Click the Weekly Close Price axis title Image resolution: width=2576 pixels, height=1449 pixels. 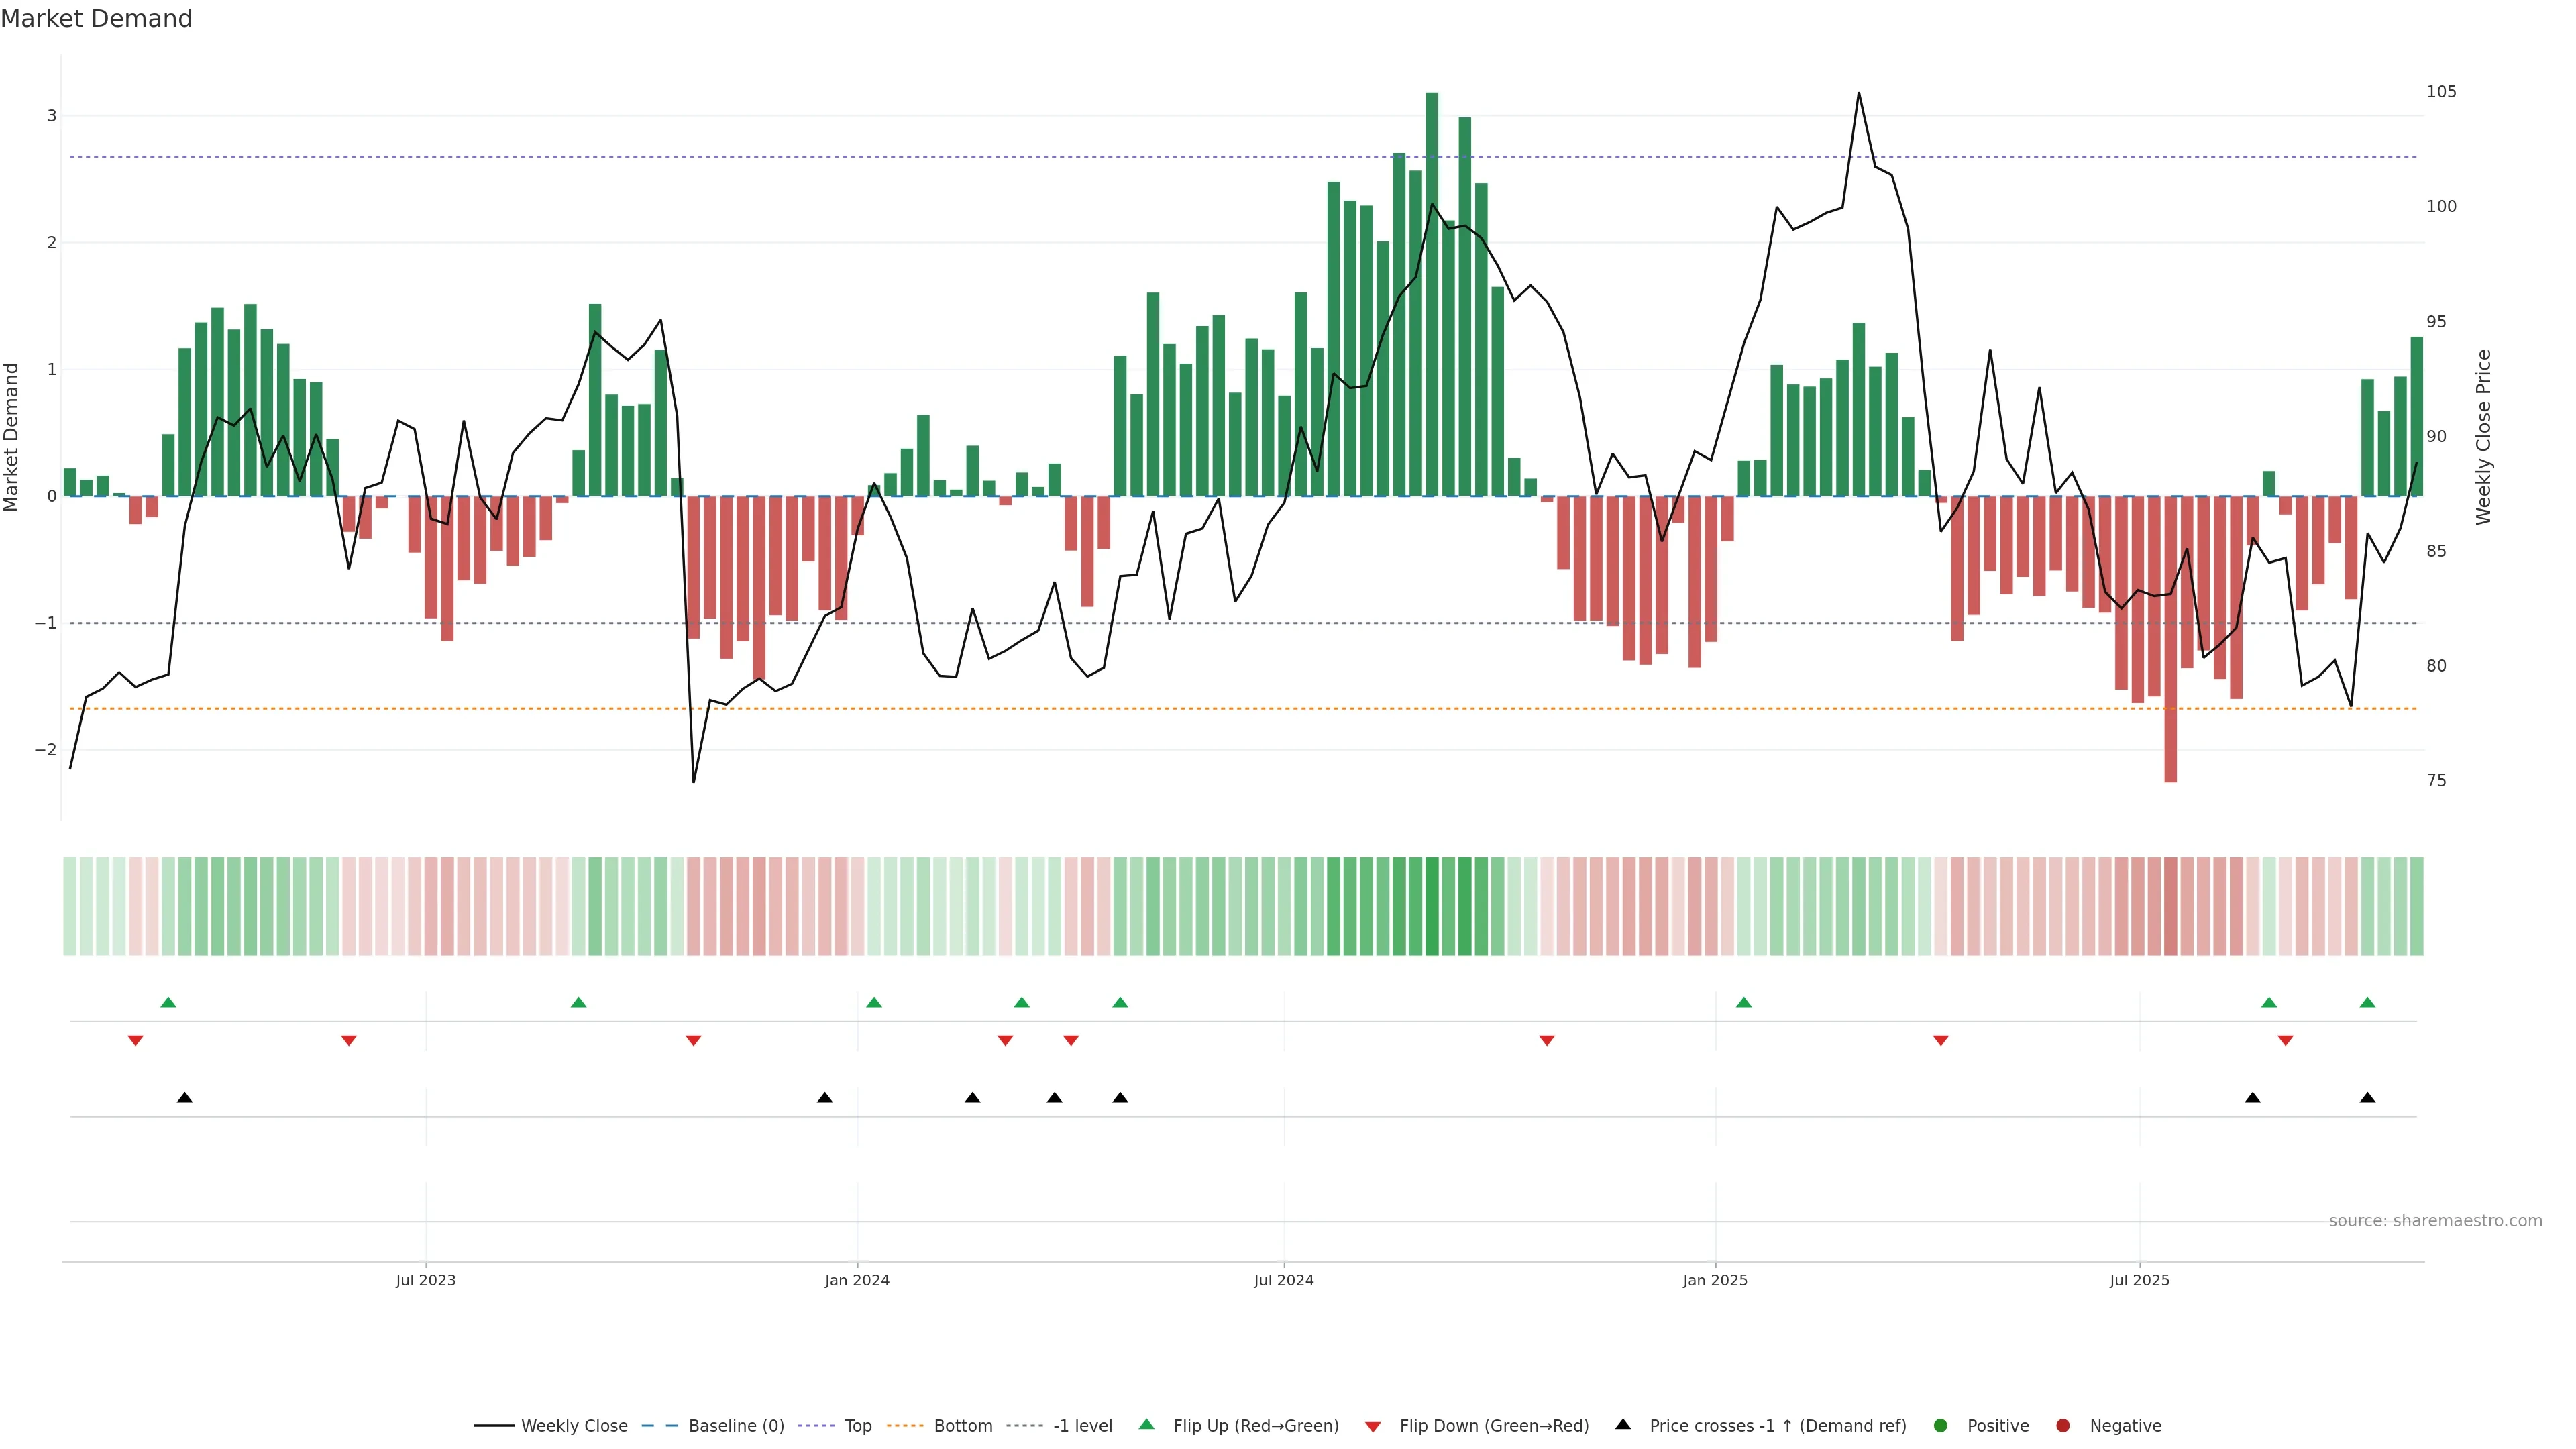coord(2484,437)
